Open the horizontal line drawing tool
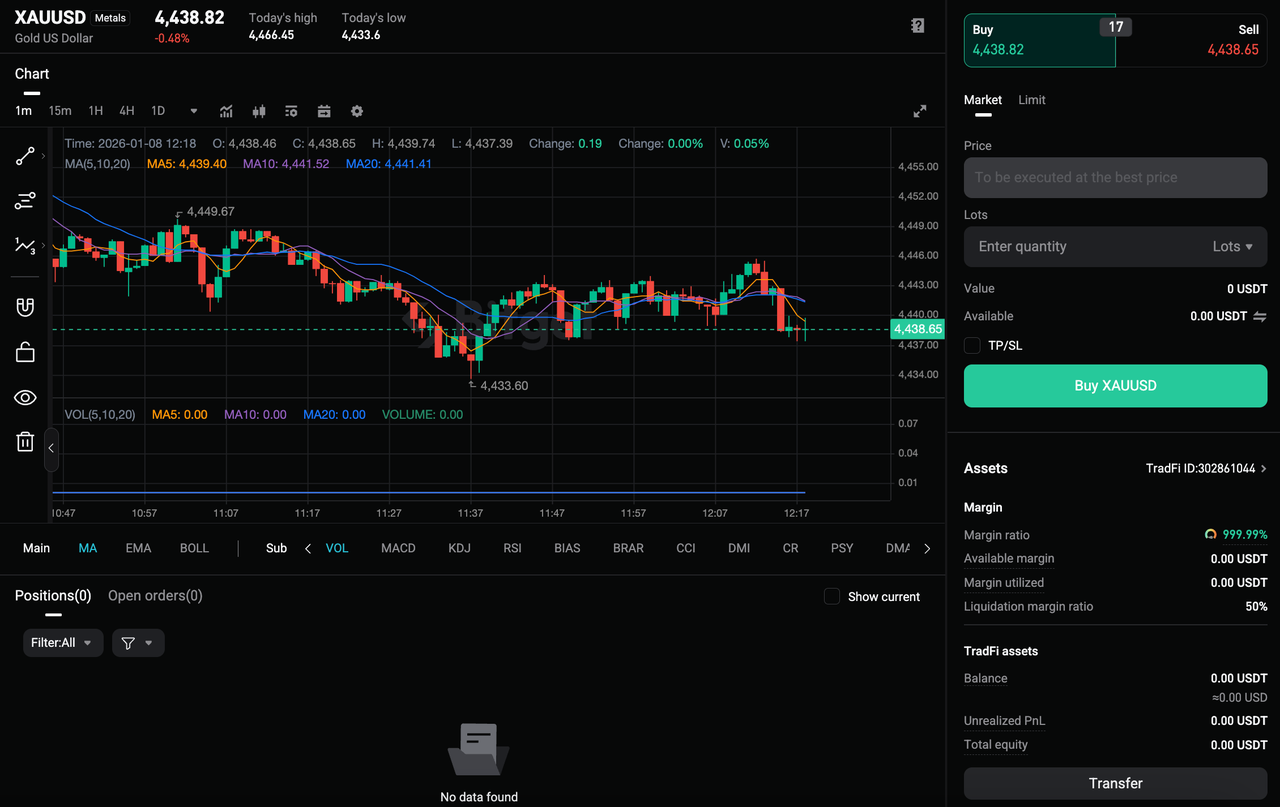The height and width of the screenshot is (807, 1280). [25, 200]
